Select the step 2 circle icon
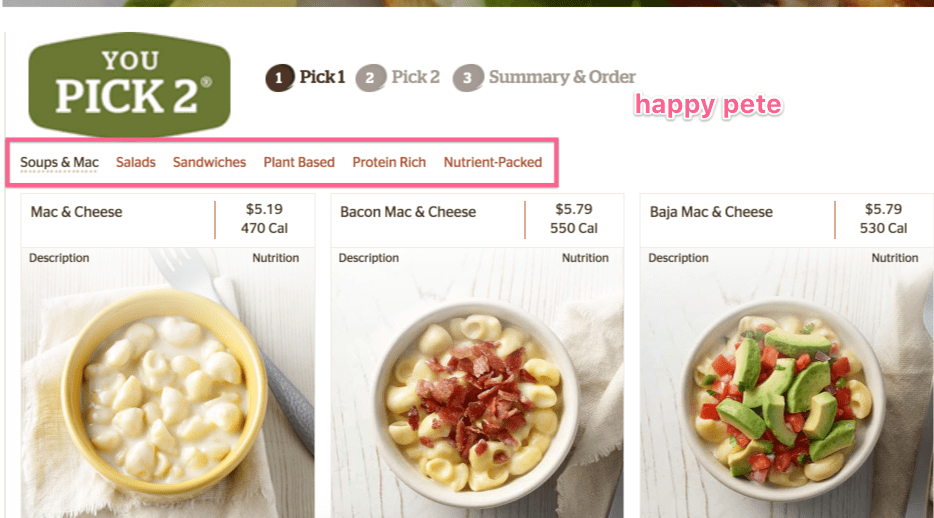The image size is (934, 518). 371,78
